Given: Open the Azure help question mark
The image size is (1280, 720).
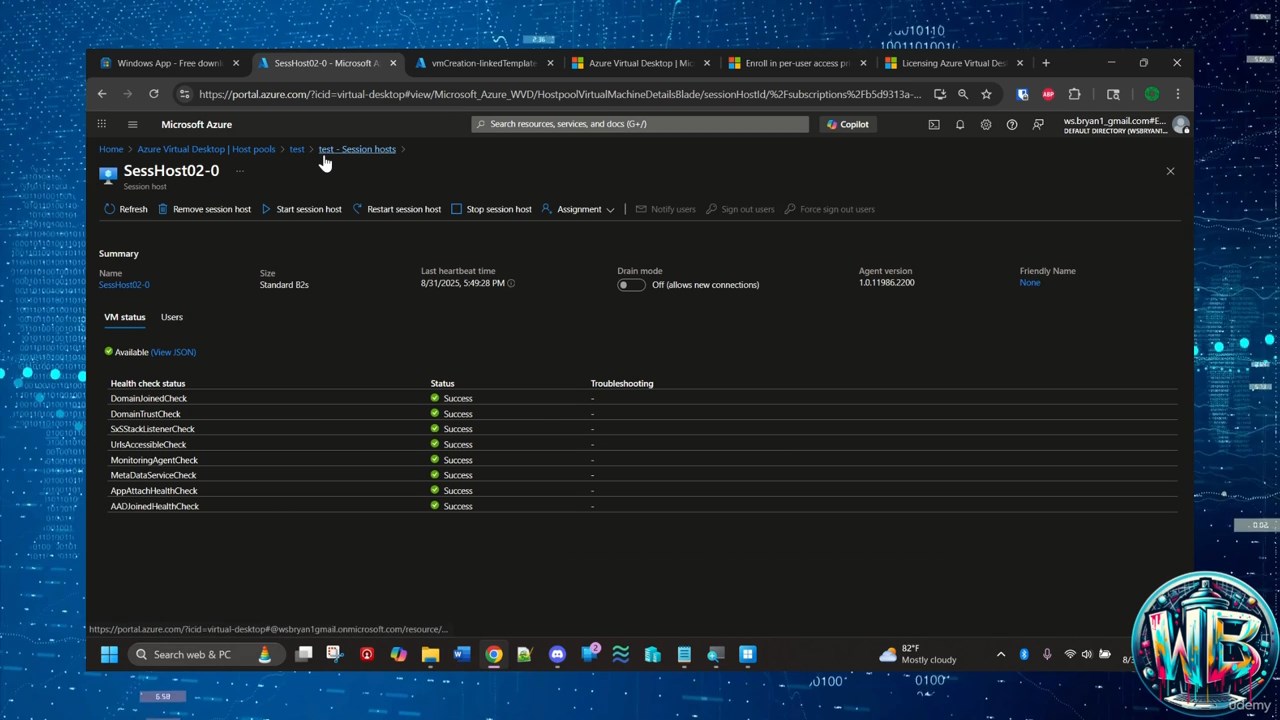Looking at the screenshot, I should tap(1012, 124).
